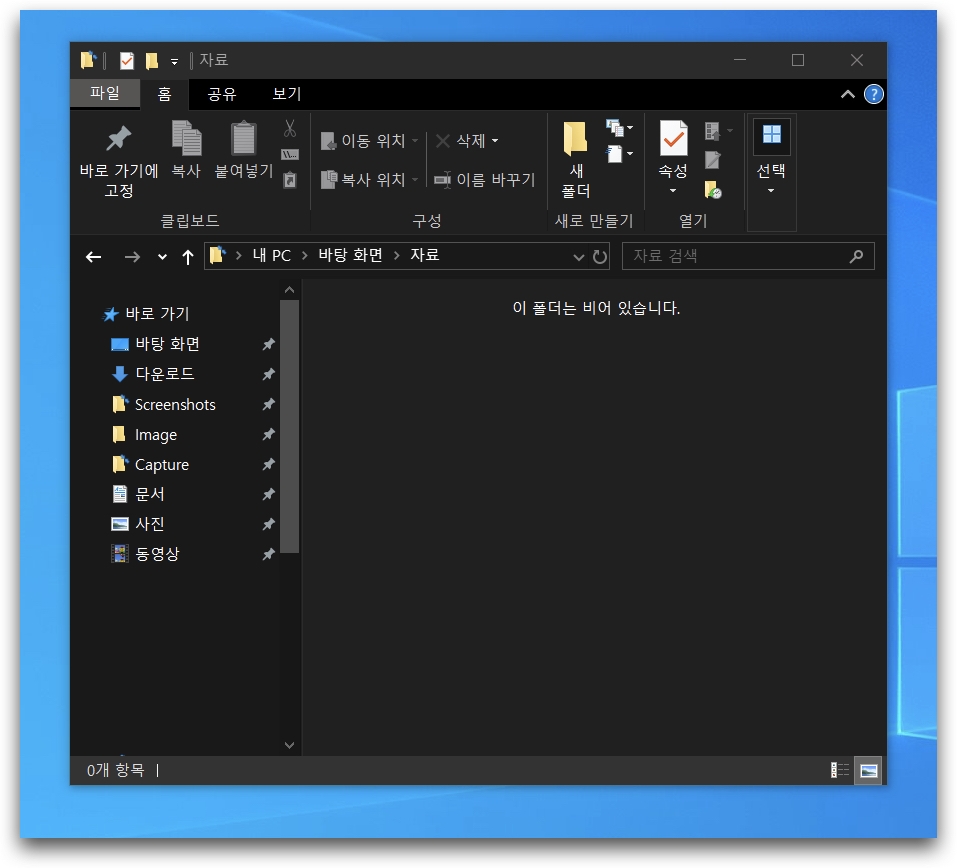Screen dimensions: 957x868
Task: Switch to details view in status bar
Action: click(x=840, y=770)
